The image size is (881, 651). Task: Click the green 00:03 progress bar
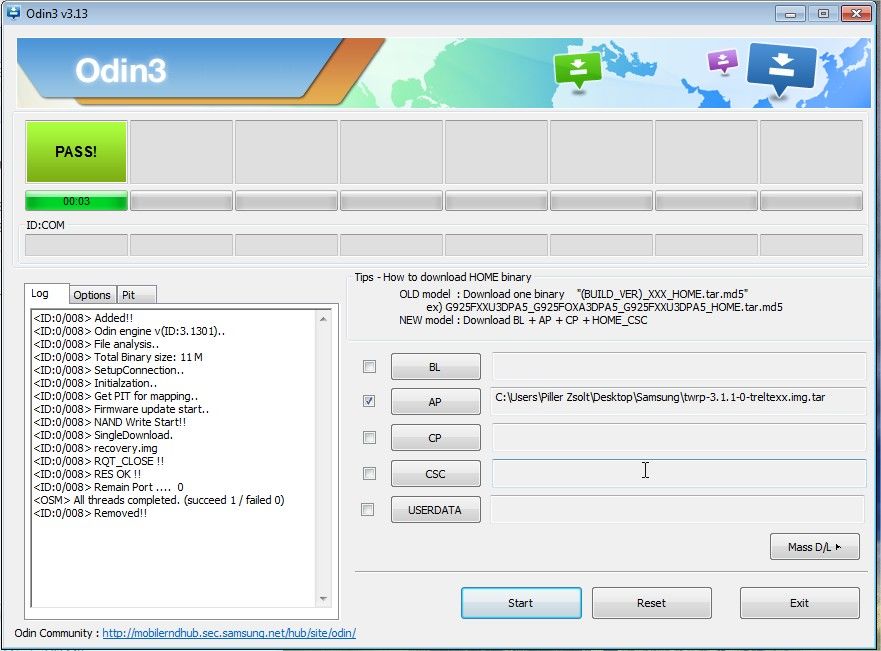pos(76,201)
